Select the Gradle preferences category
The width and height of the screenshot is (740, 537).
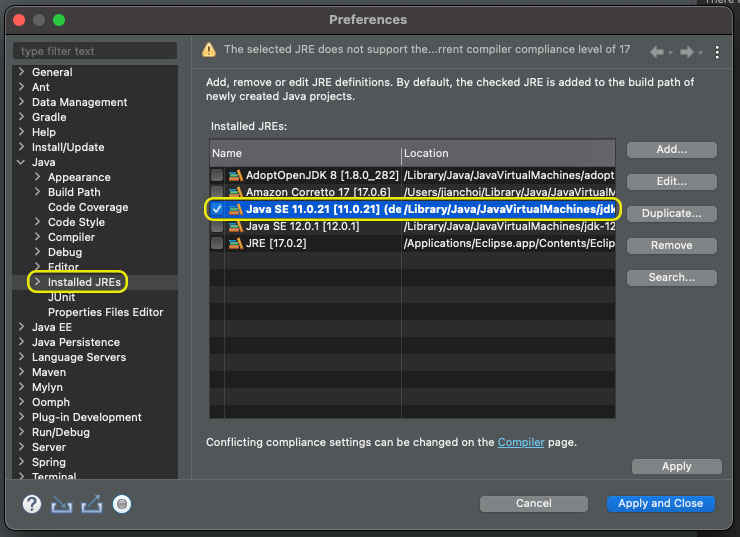(x=49, y=117)
